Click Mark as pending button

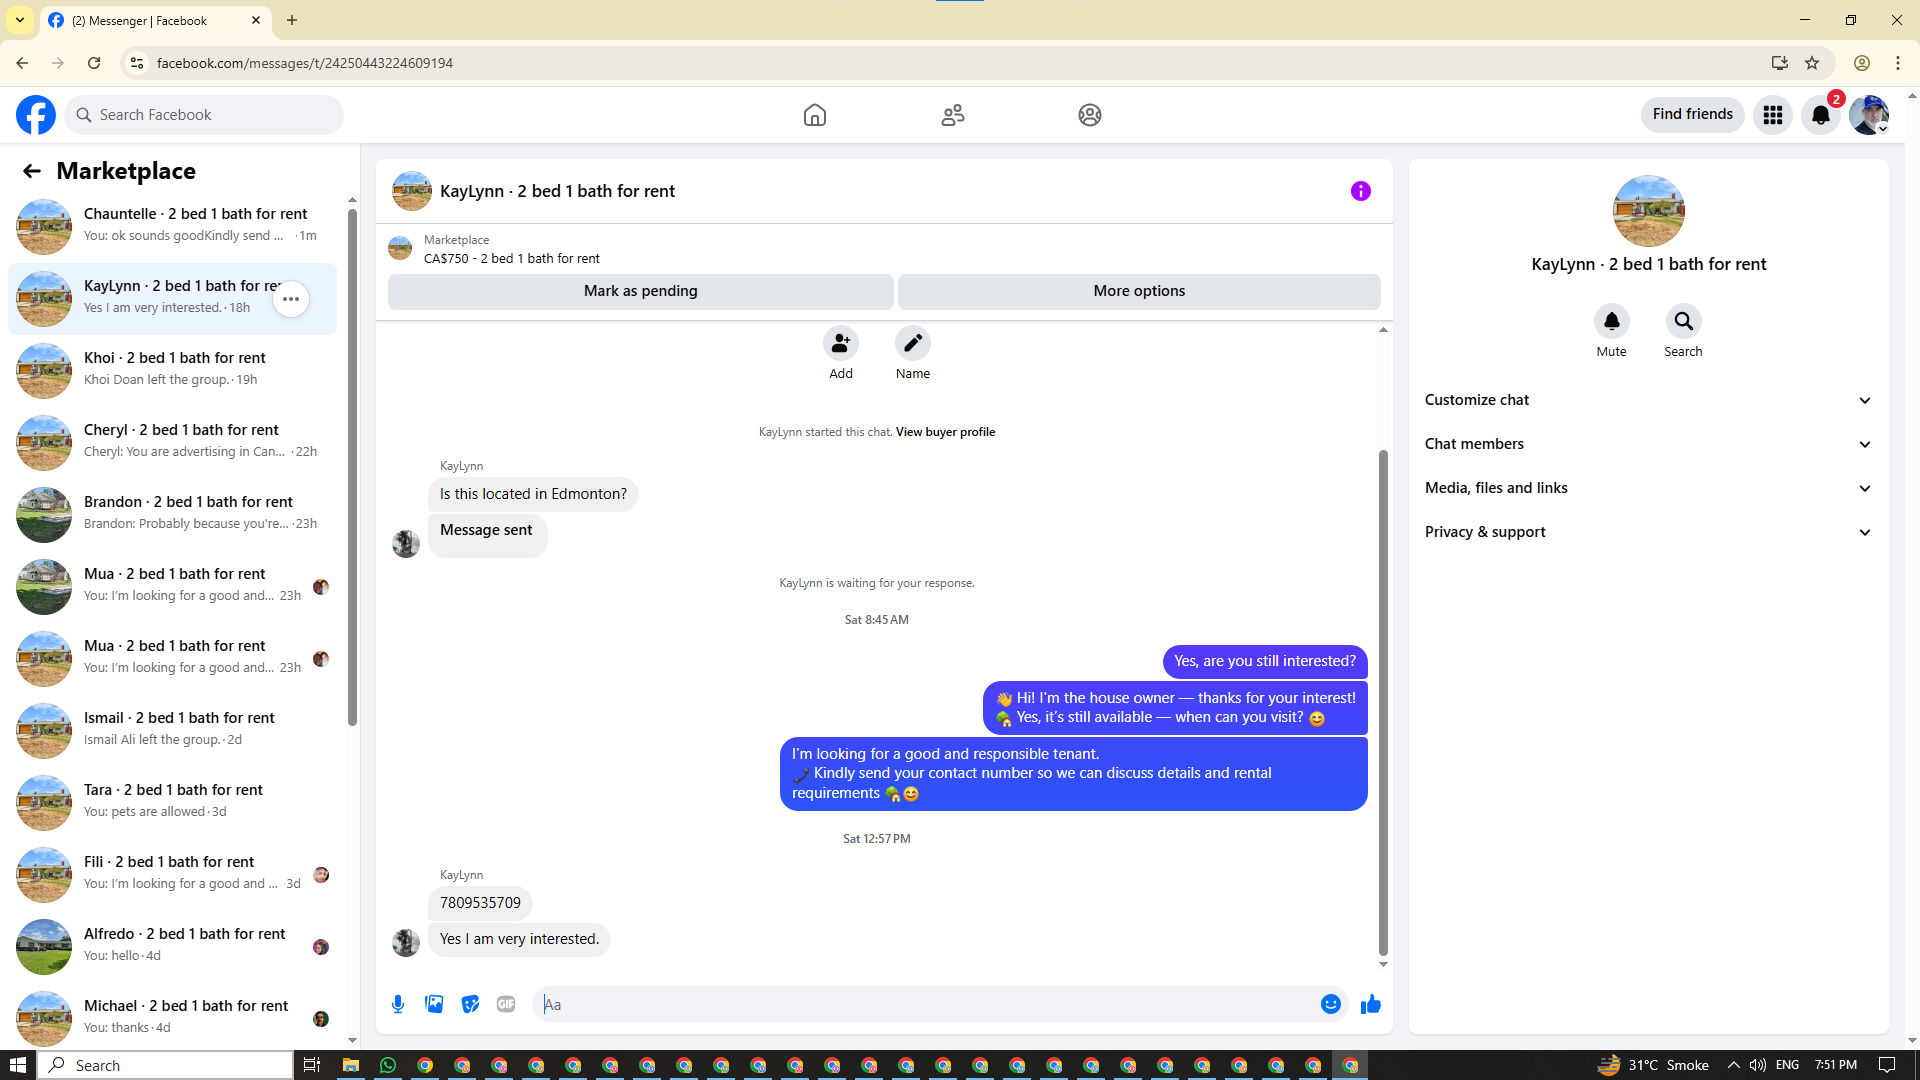pyautogui.click(x=640, y=291)
